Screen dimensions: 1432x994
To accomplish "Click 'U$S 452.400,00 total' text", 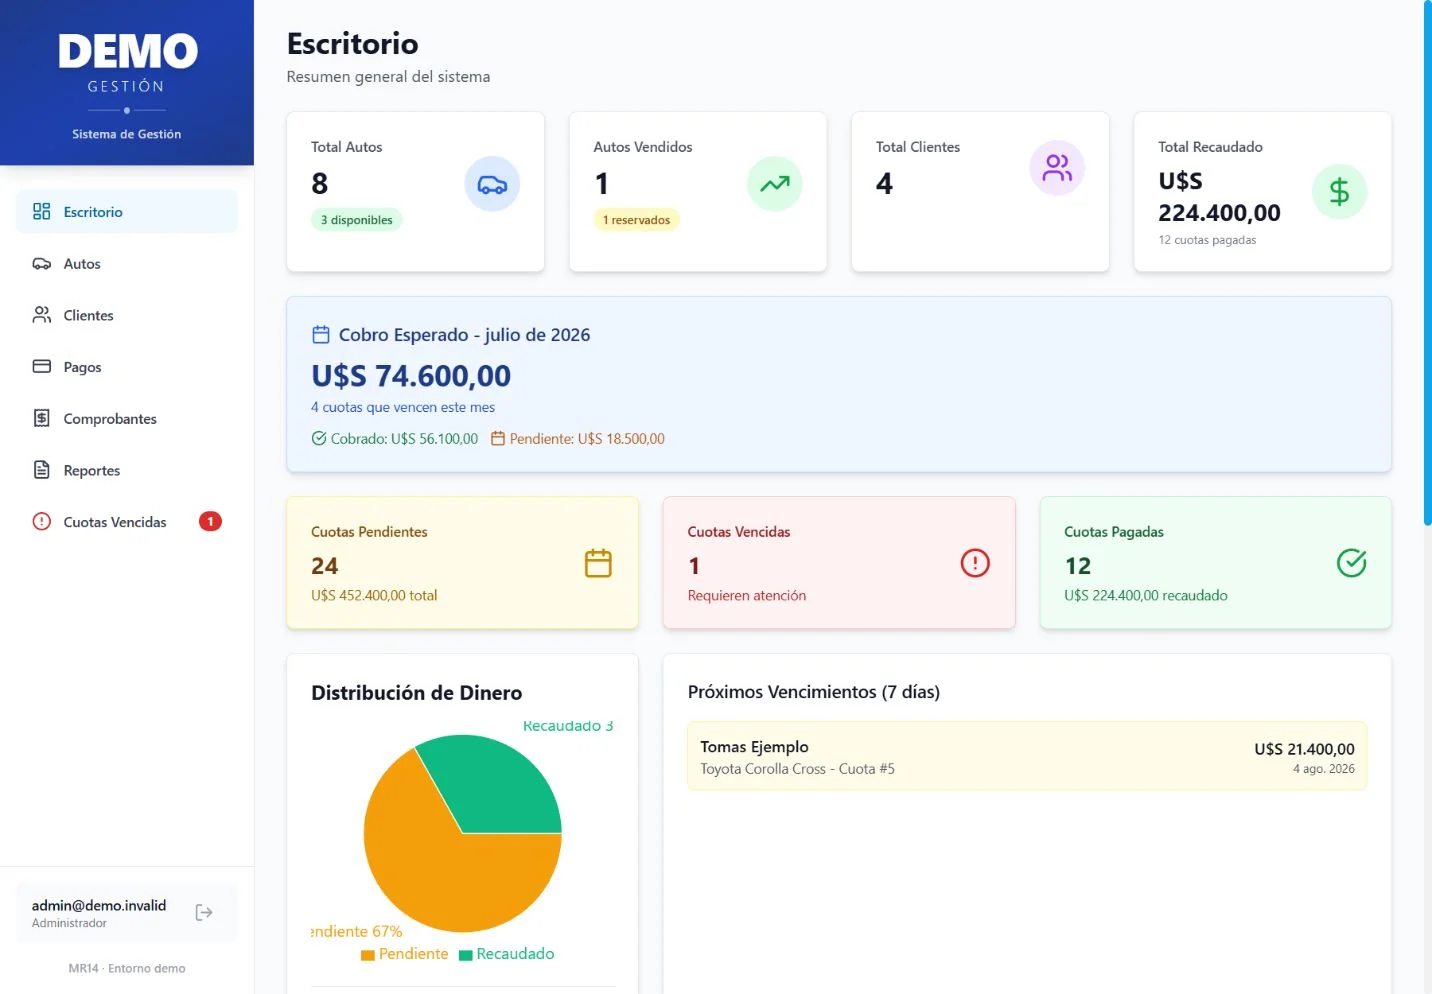I will 374,595.
